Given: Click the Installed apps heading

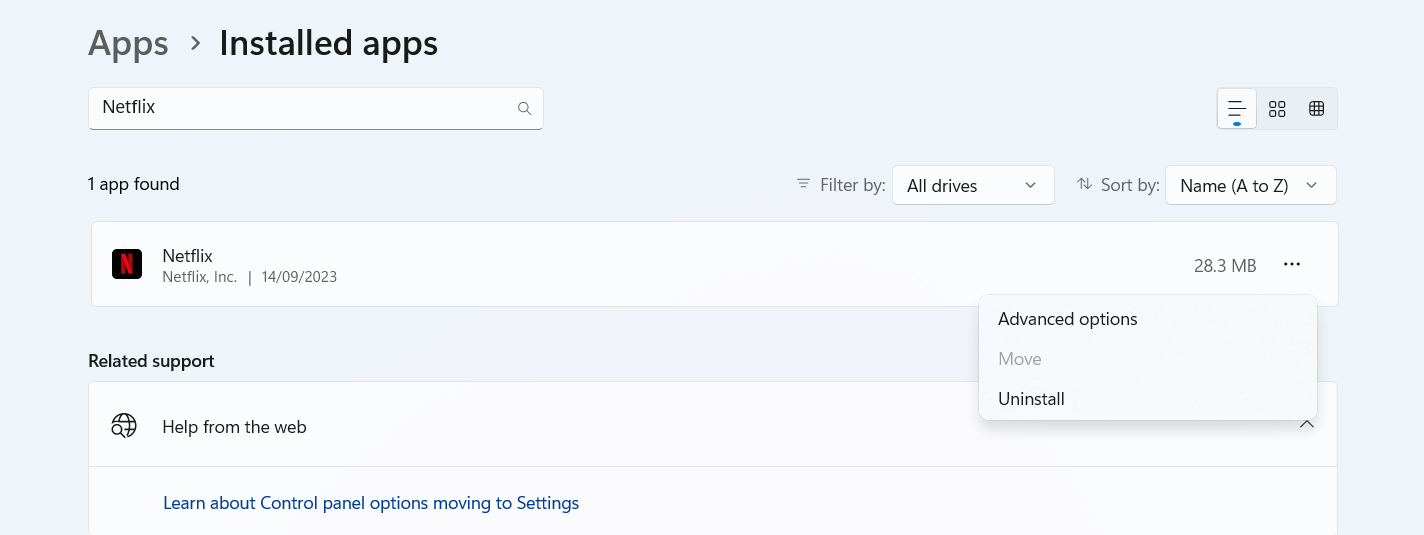Looking at the screenshot, I should coord(328,44).
